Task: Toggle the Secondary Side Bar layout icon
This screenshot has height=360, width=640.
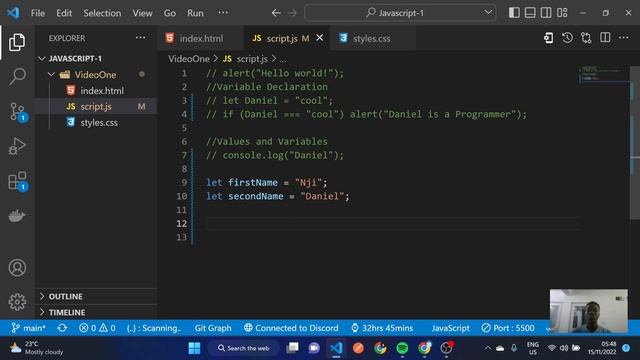Action: [546, 13]
